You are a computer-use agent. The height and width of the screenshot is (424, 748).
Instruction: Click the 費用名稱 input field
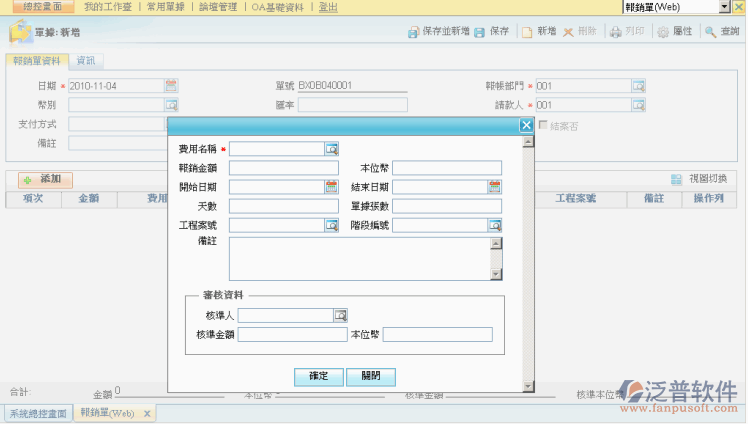(x=277, y=149)
